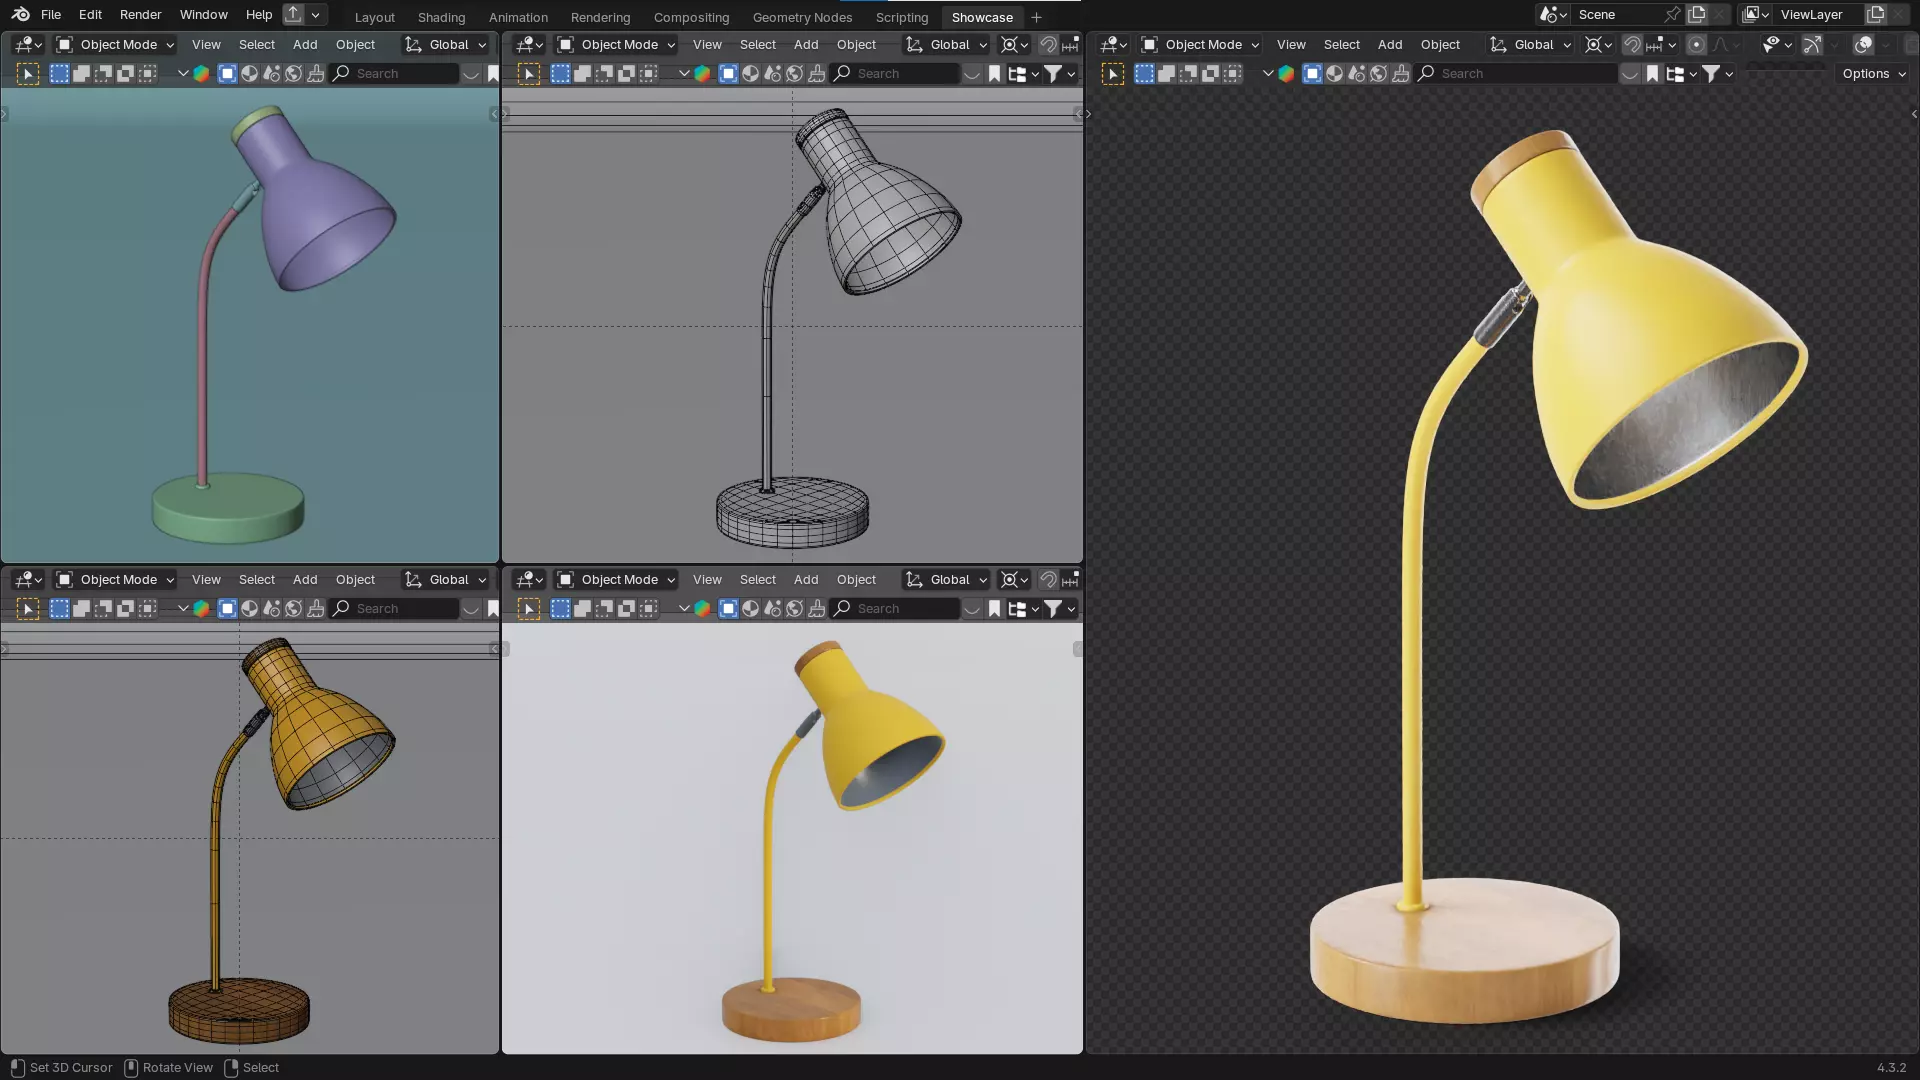The height and width of the screenshot is (1080, 1920).
Task: Open the Render menu
Action: coord(140,14)
